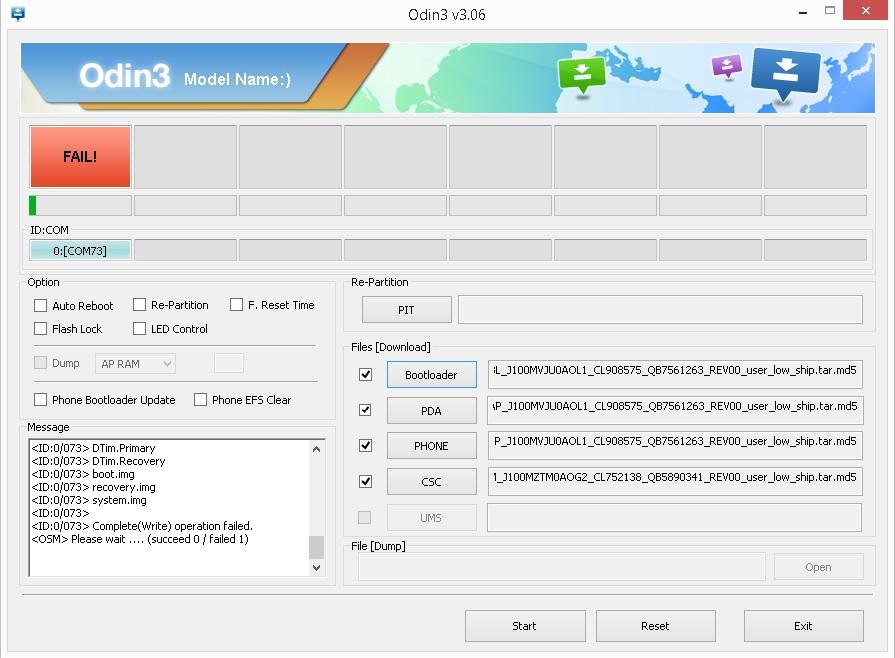This screenshot has width=895, height=658.
Task: Click the small field next to AP RAM
Action: click(x=229, y=363)
